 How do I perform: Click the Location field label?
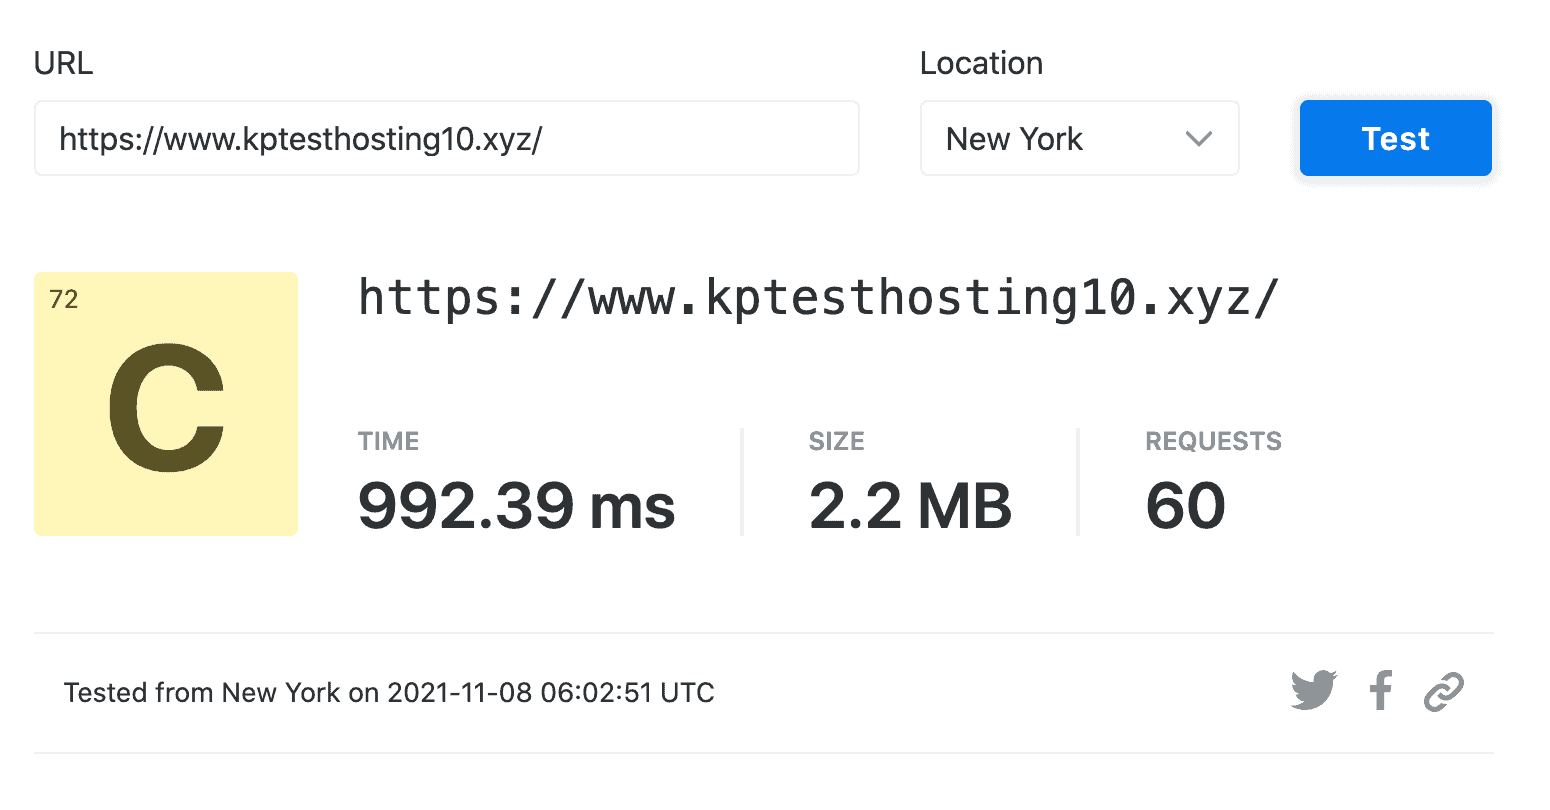[x=981, y=63]
